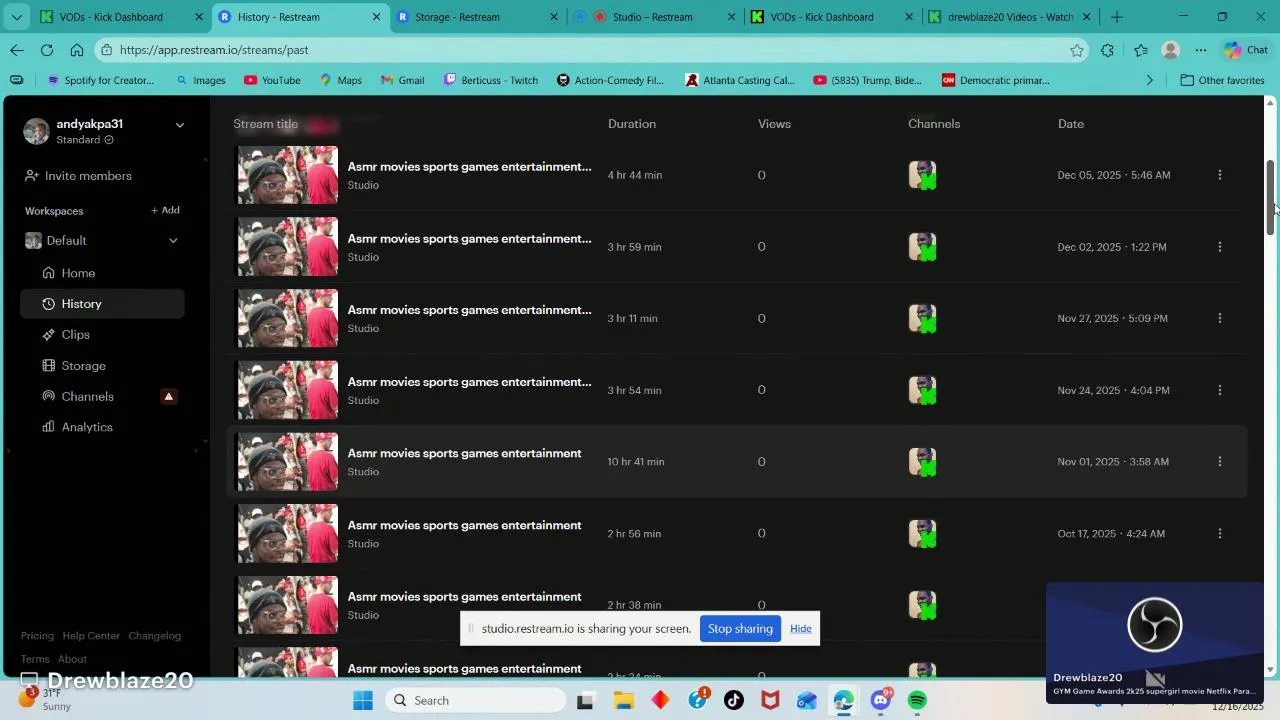Open the browser favorites icon
Viewport: 1280px width, 720px height.
1141,50
